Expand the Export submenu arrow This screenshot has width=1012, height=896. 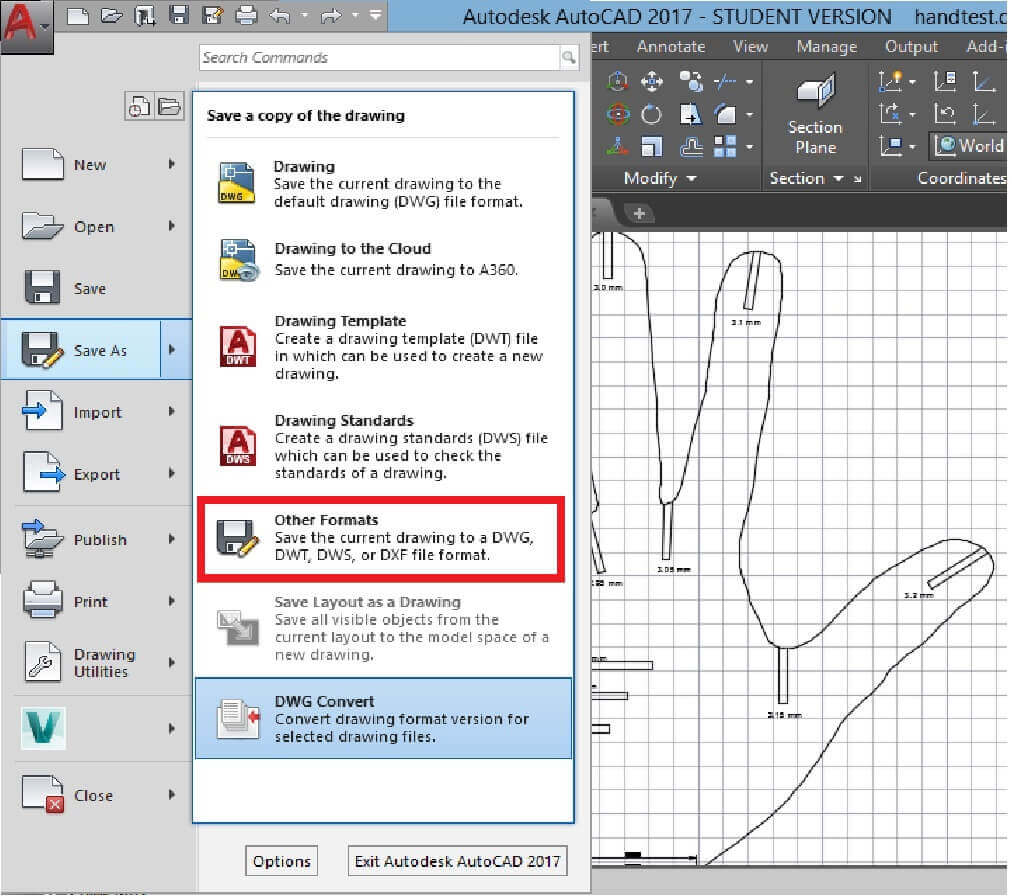pyautogui.click(x=172, y=473)
